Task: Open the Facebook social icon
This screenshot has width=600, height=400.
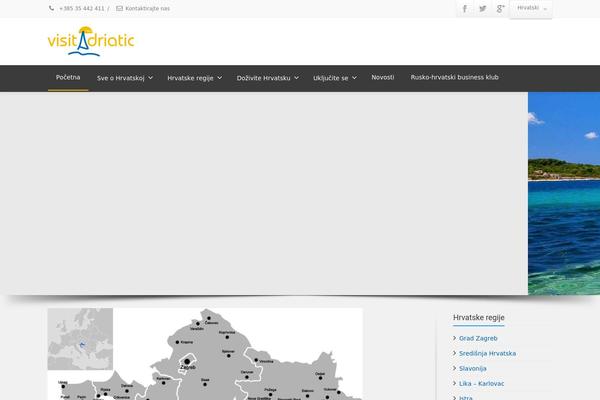Action: tap(465, 8)
